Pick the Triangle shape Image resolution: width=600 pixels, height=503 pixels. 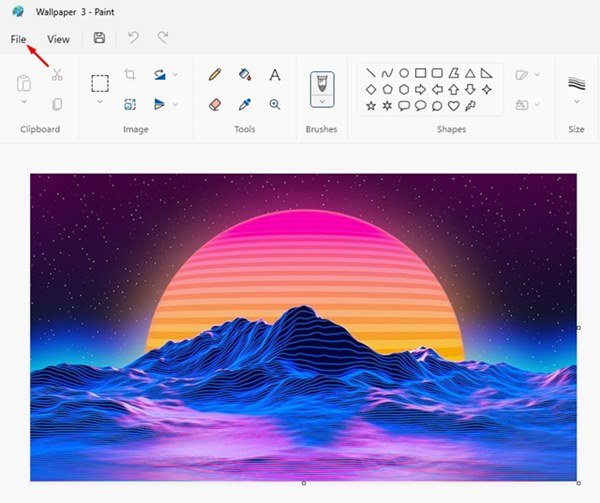[470, 73]
